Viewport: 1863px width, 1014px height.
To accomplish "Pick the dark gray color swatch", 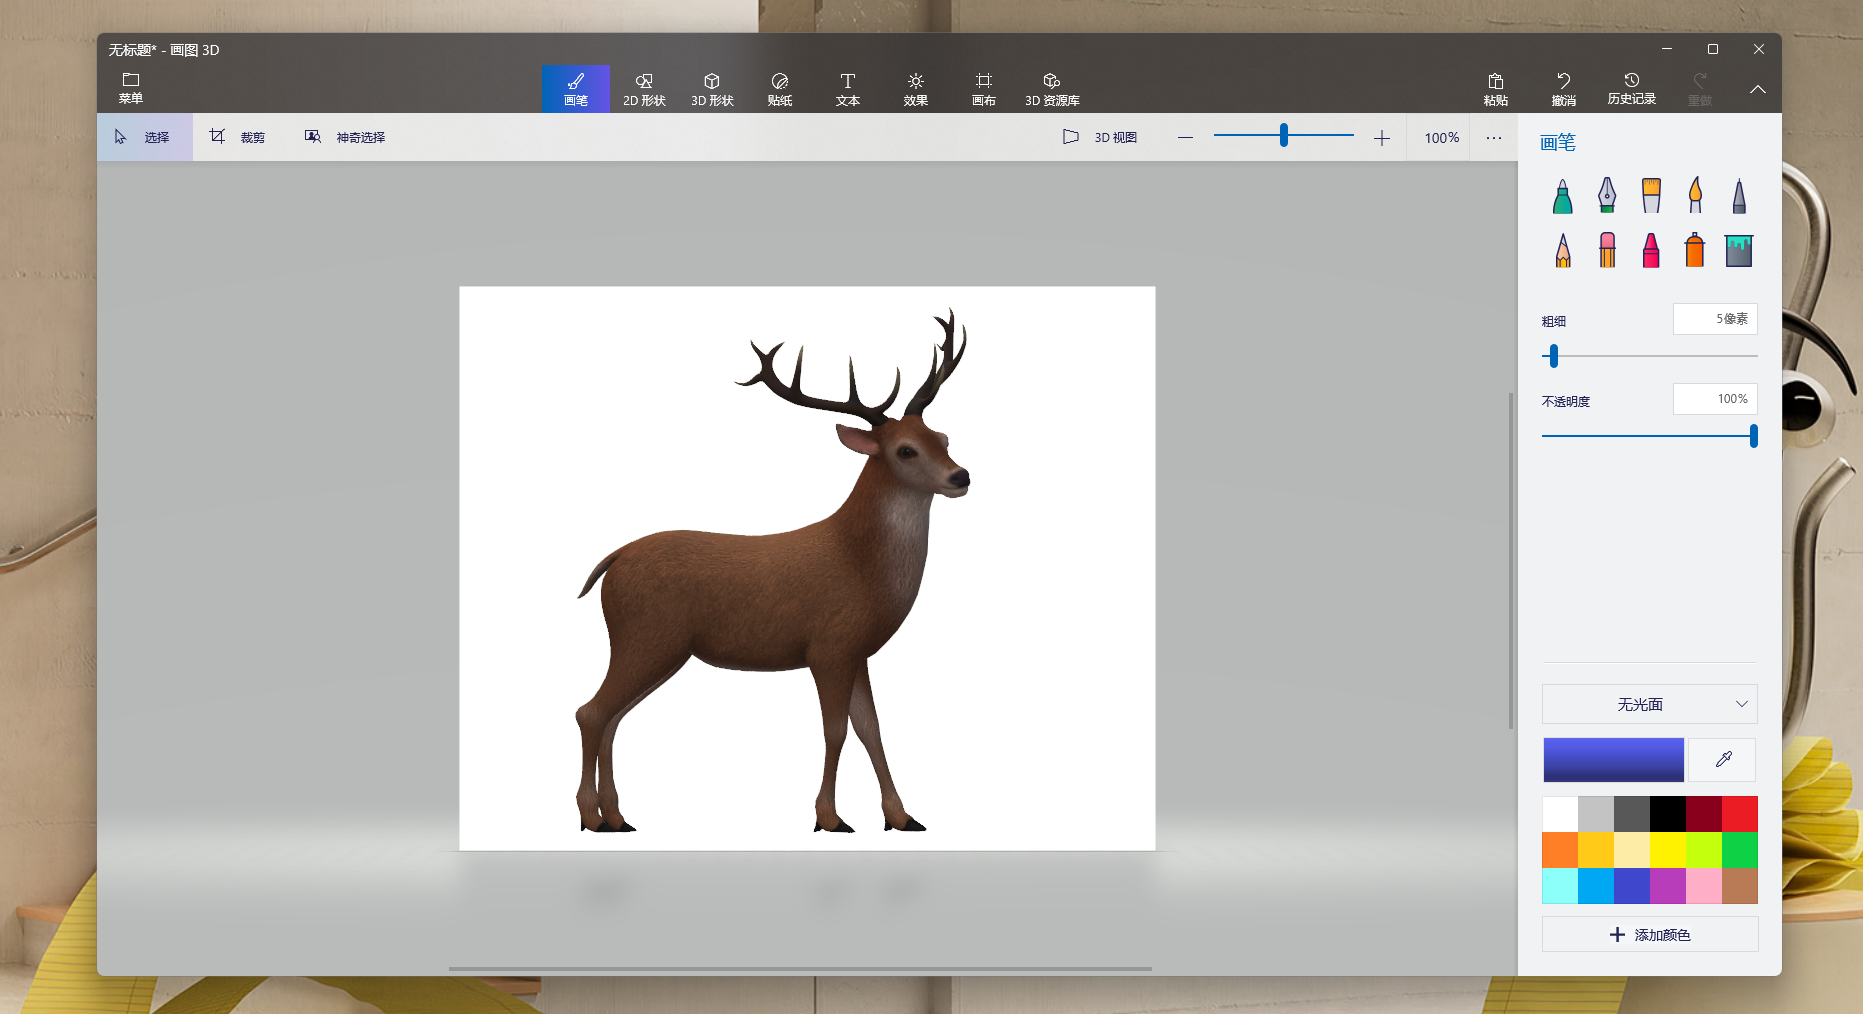I will click(x=1632, y=814).
